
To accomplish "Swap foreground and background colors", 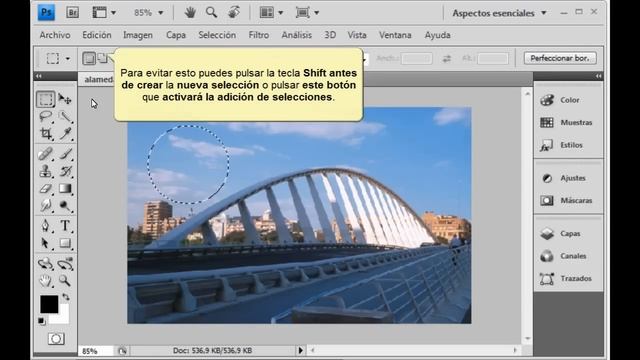I will coord(66,297).
